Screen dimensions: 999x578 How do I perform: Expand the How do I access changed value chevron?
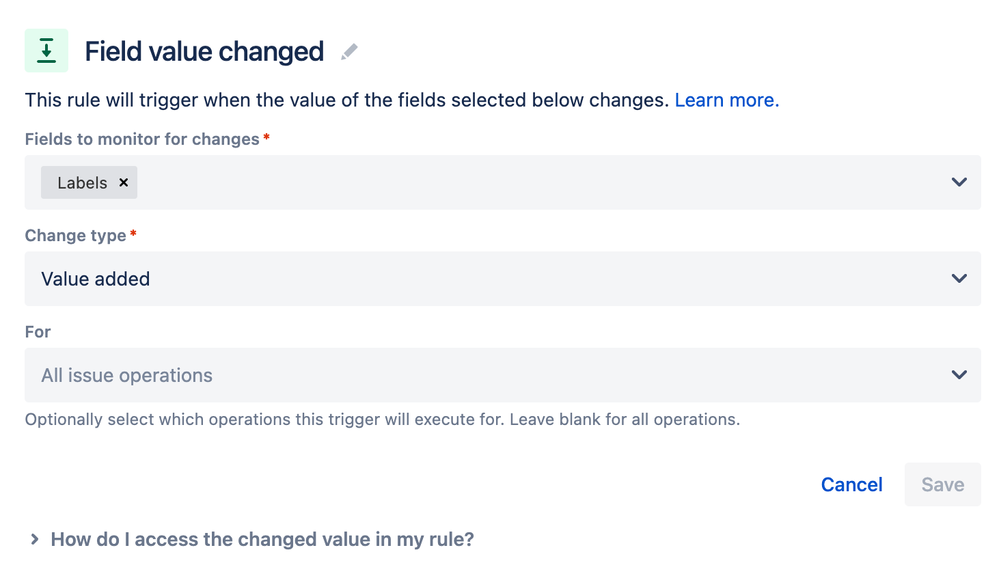click(34, 539)
